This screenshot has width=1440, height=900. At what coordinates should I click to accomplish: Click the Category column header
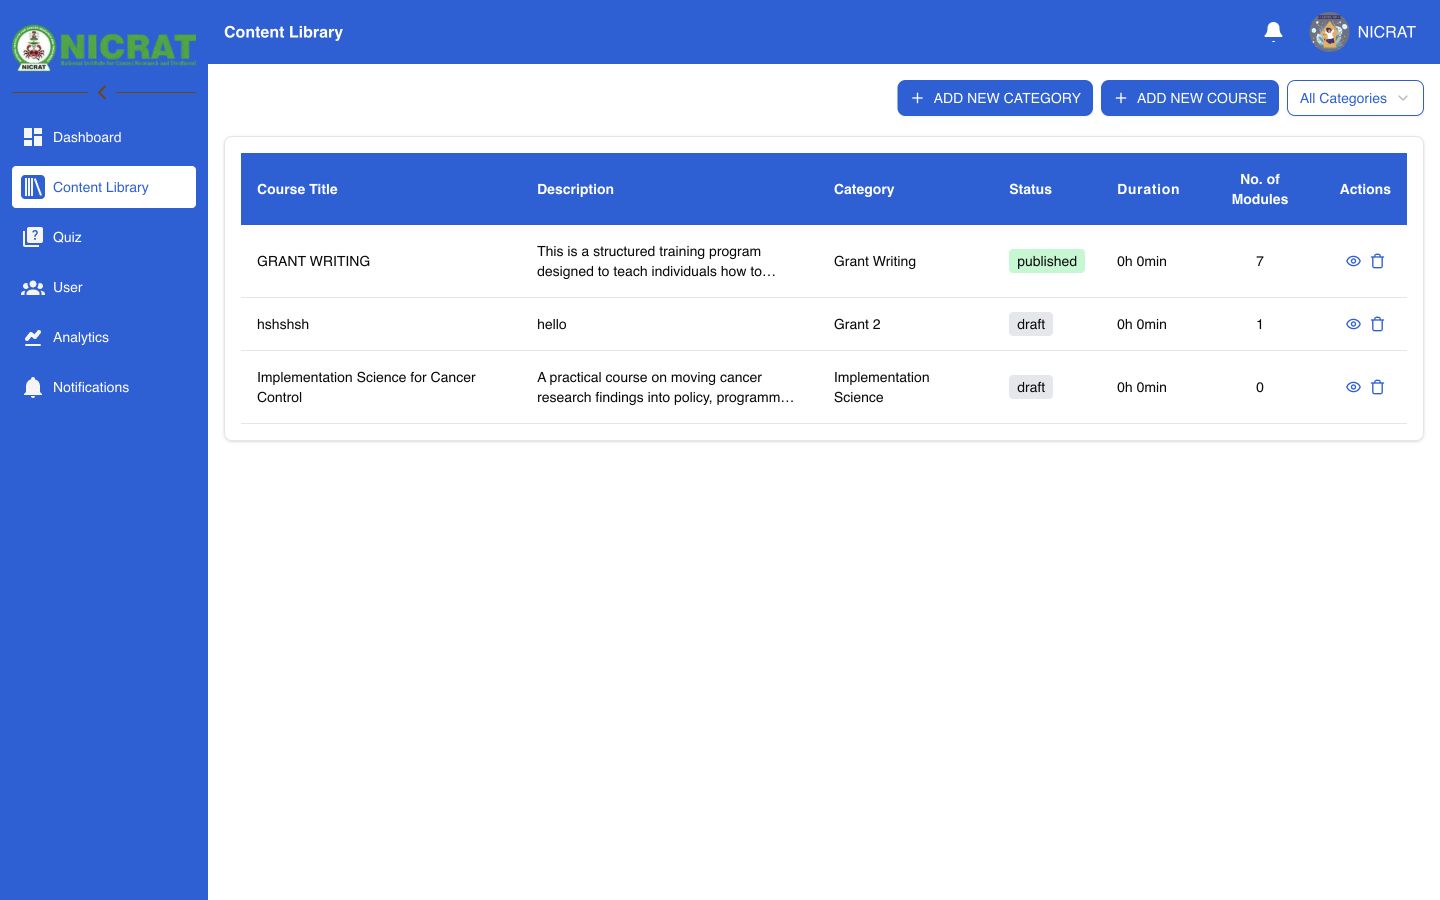click(x=864, y=189)
